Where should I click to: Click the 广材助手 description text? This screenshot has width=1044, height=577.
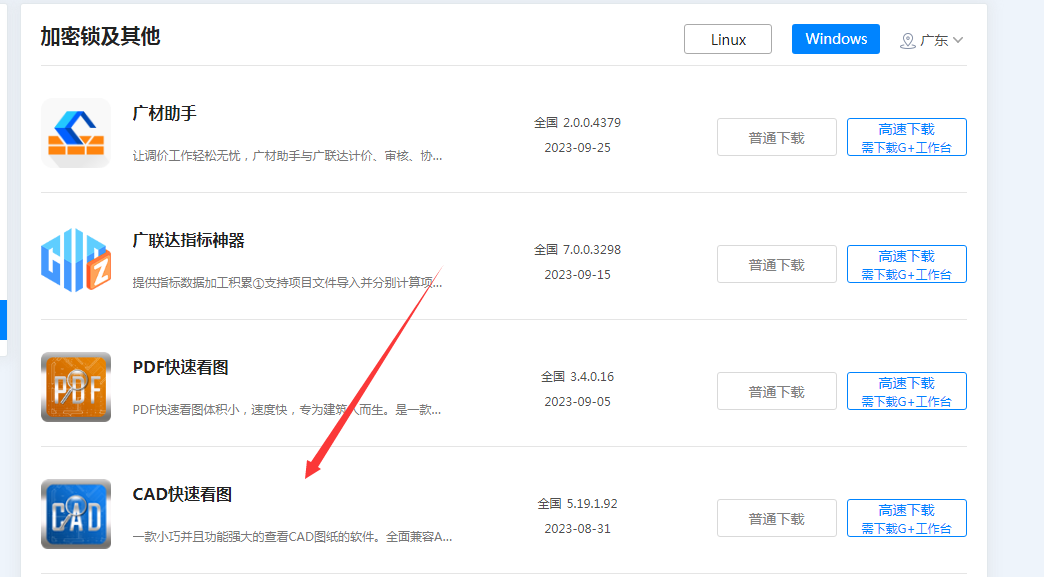pos(287,156)
